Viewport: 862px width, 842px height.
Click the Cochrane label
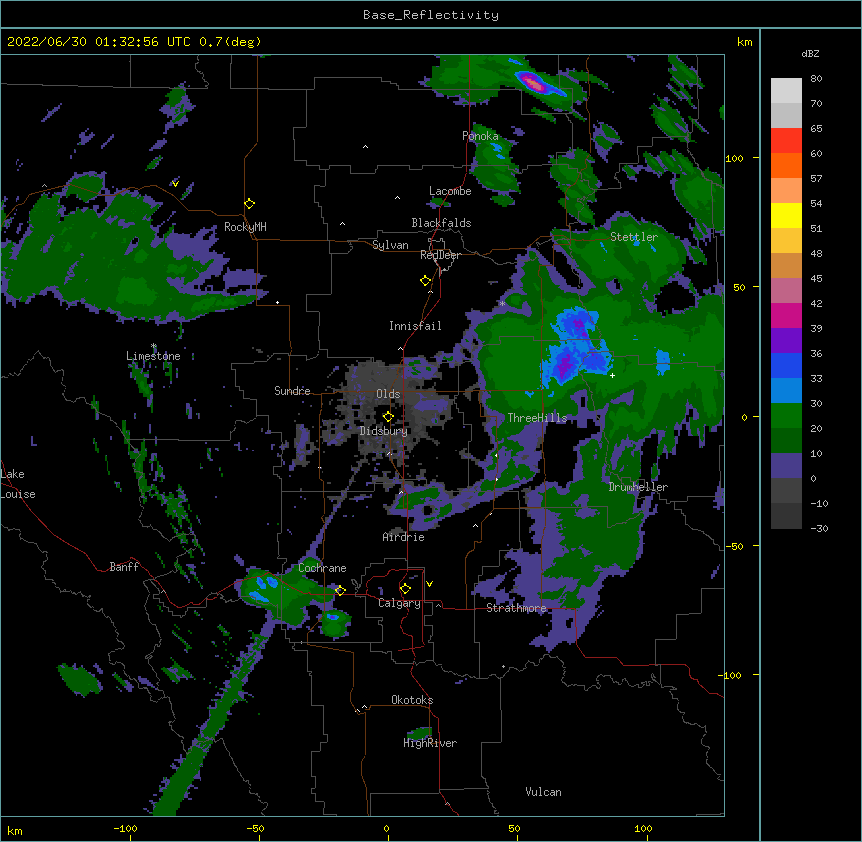[322, 568]
